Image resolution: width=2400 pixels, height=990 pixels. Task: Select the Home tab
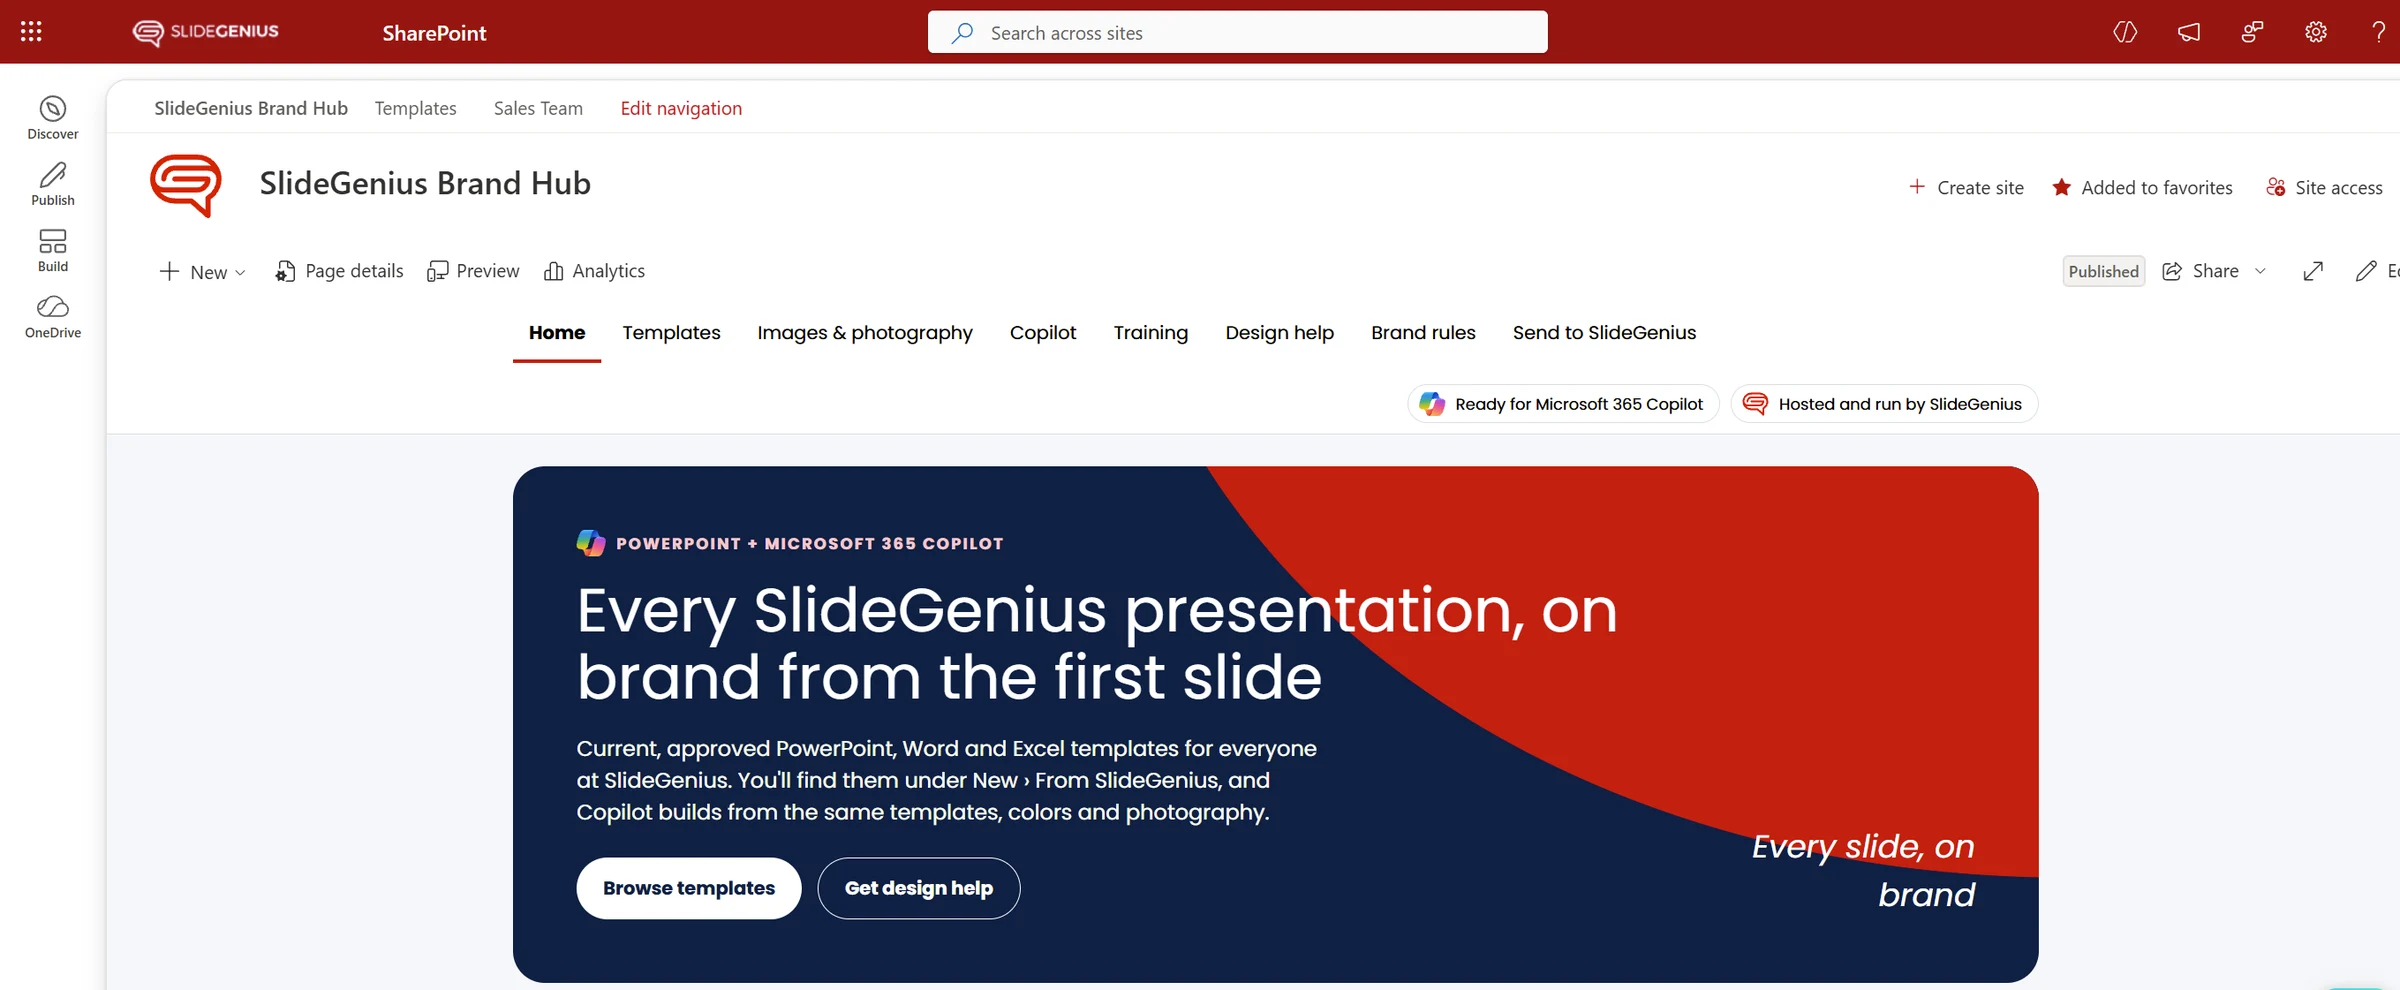click(x=557, y=333)
